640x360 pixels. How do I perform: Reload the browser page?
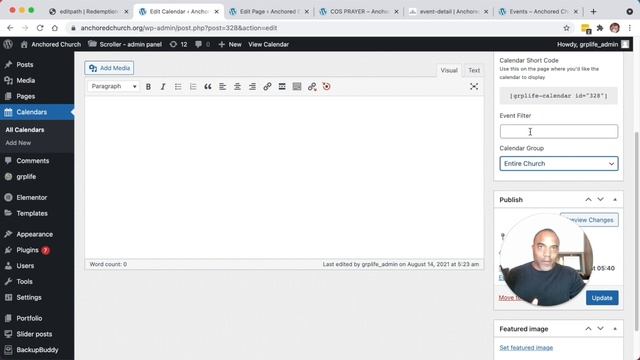40,28
